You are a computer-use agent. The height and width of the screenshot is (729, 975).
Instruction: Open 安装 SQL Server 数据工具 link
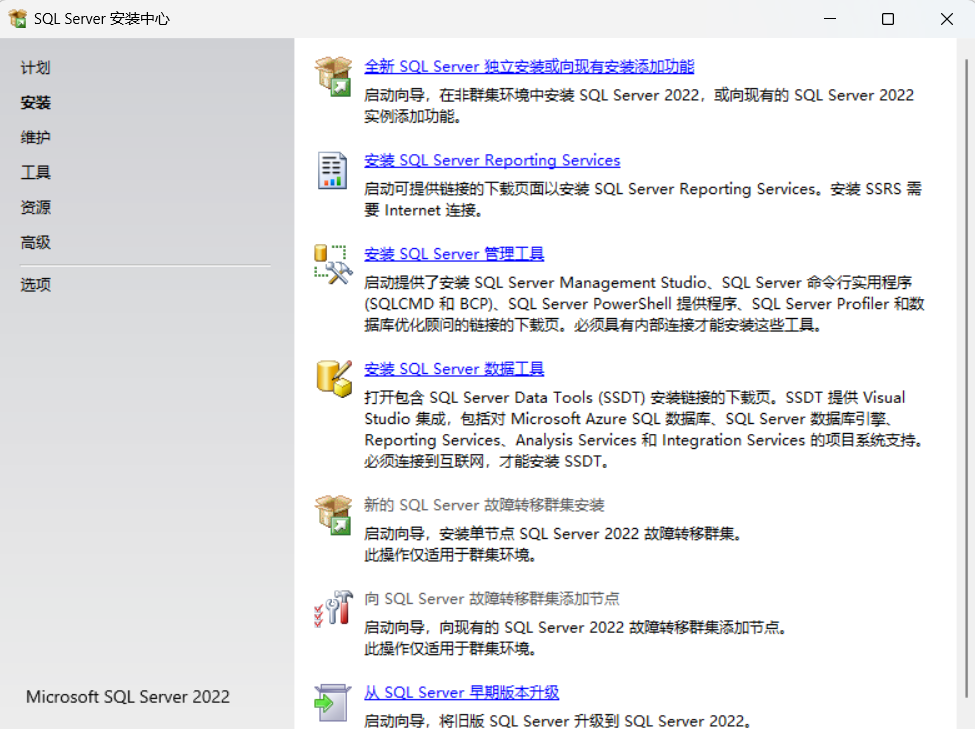(x=454, y=369)
